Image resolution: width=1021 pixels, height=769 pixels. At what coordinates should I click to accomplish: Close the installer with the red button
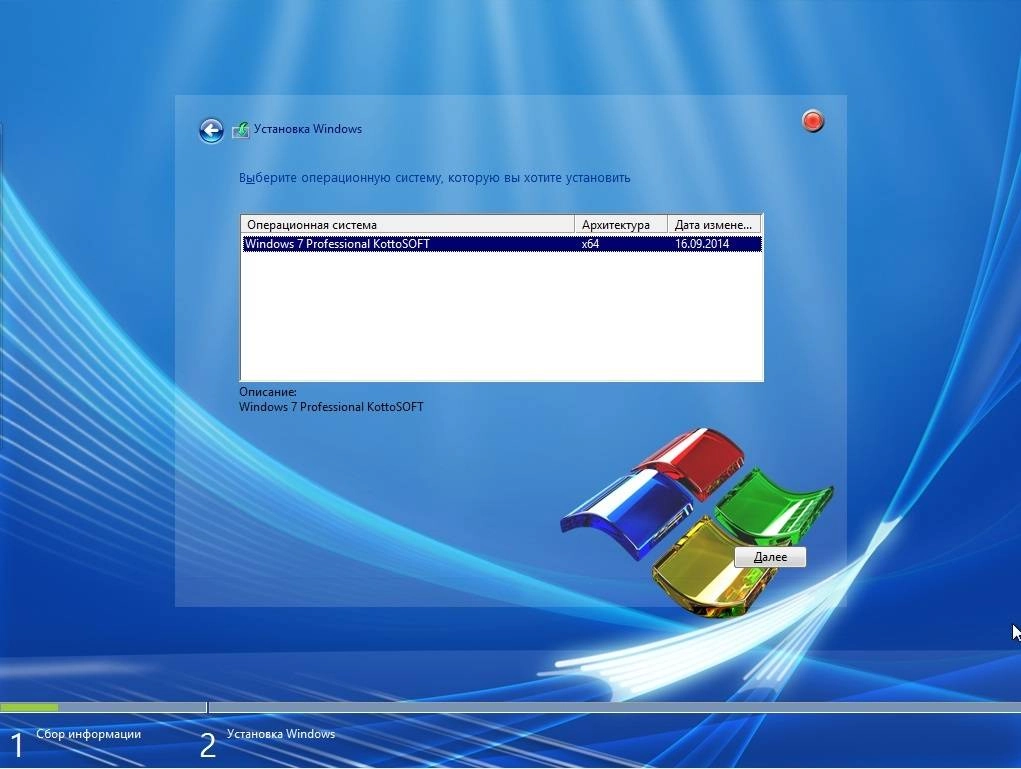pyautogui.click(x=813, y=121)
